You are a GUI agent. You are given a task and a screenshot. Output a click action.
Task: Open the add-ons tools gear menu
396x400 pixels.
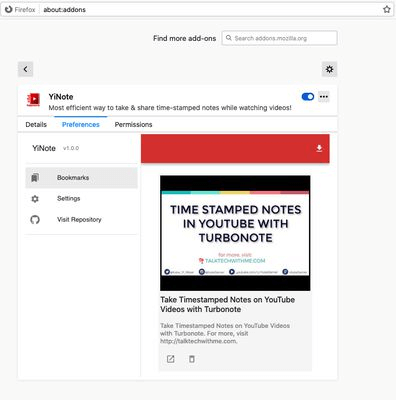[x=329, y=69]
